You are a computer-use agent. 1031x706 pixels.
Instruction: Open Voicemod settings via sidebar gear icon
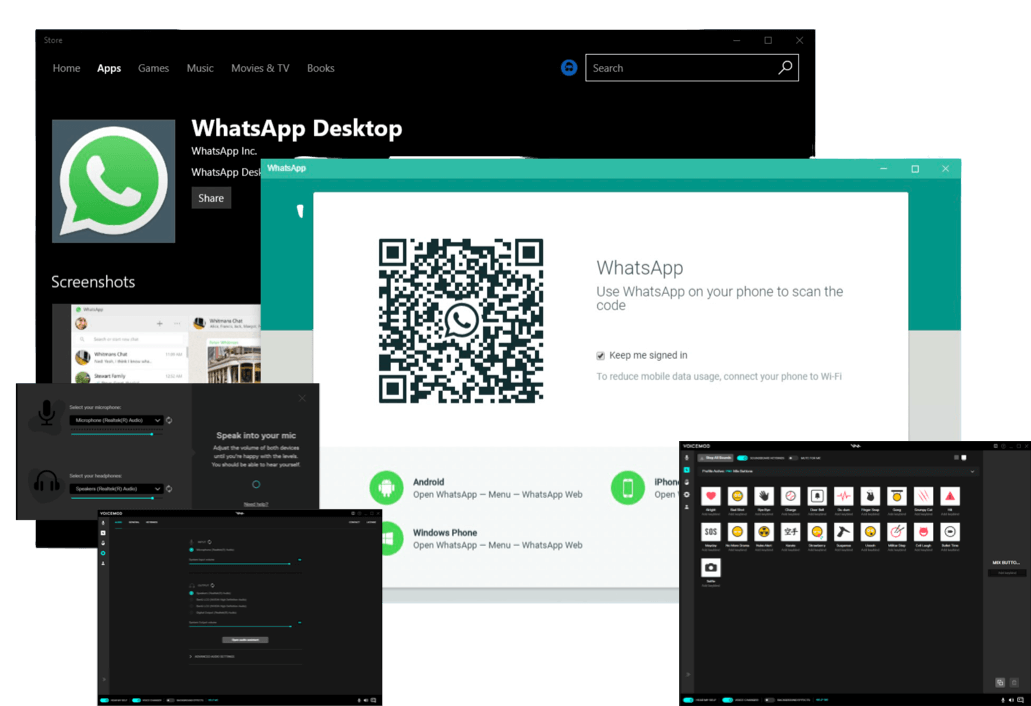click(x=686, y=495)
